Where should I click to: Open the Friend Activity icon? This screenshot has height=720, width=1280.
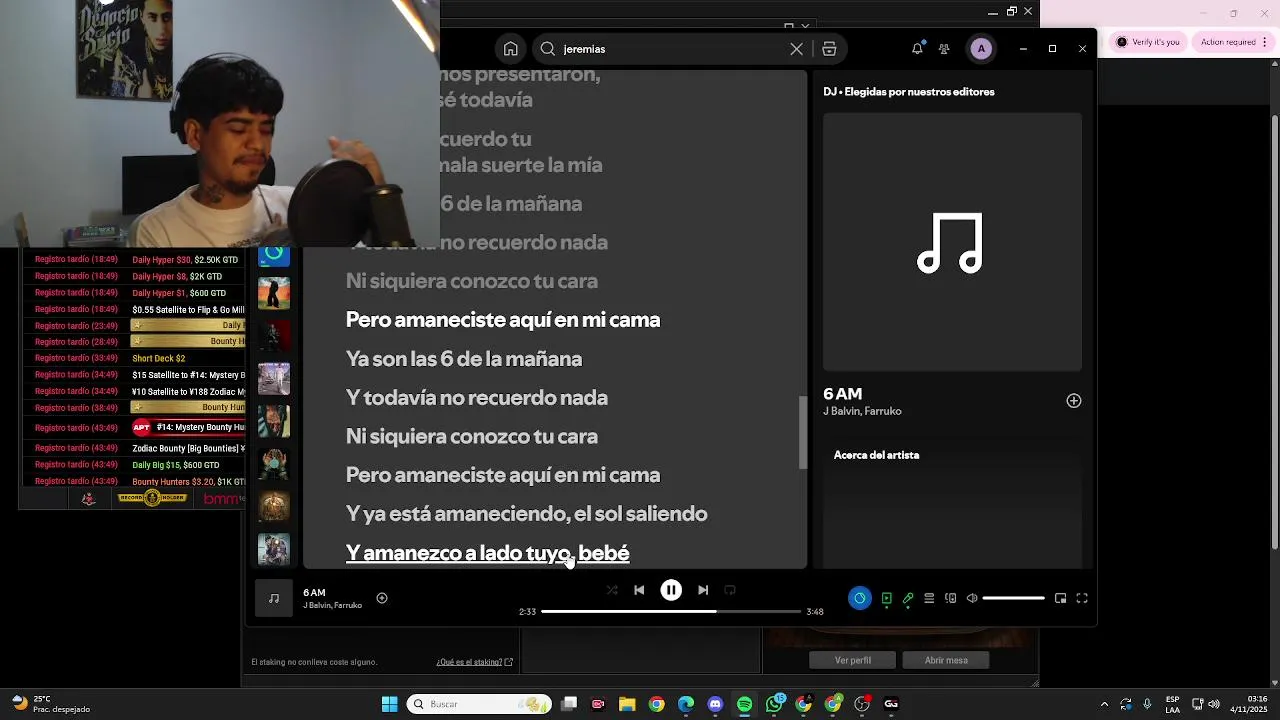[x=944, y=49]
